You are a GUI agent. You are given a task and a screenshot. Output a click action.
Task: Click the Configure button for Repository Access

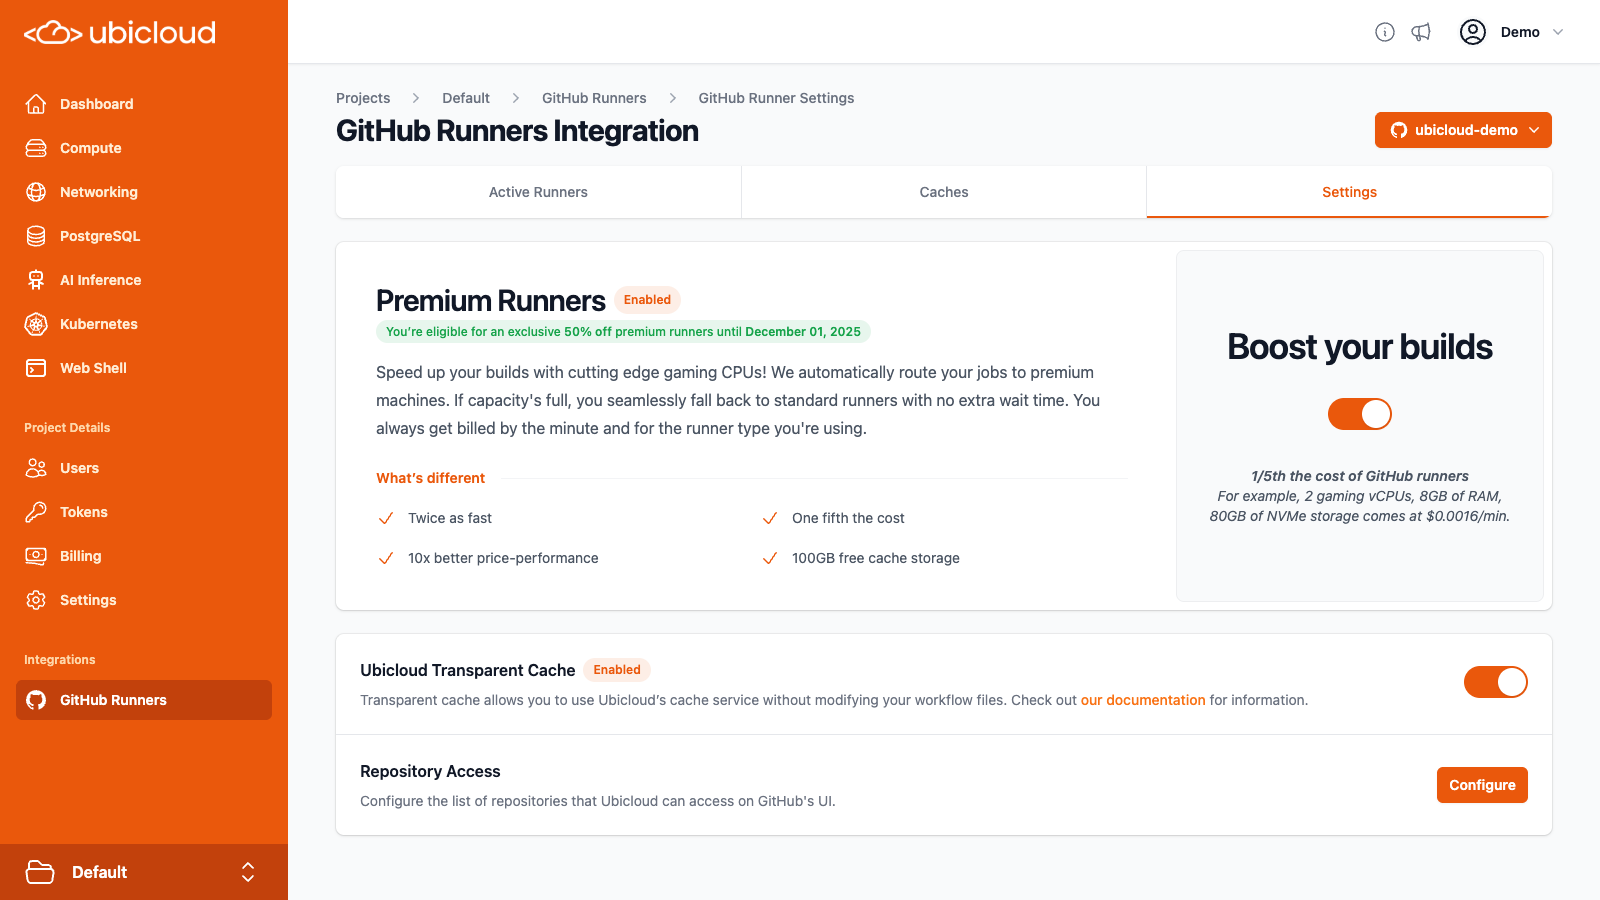[1482, 785]
